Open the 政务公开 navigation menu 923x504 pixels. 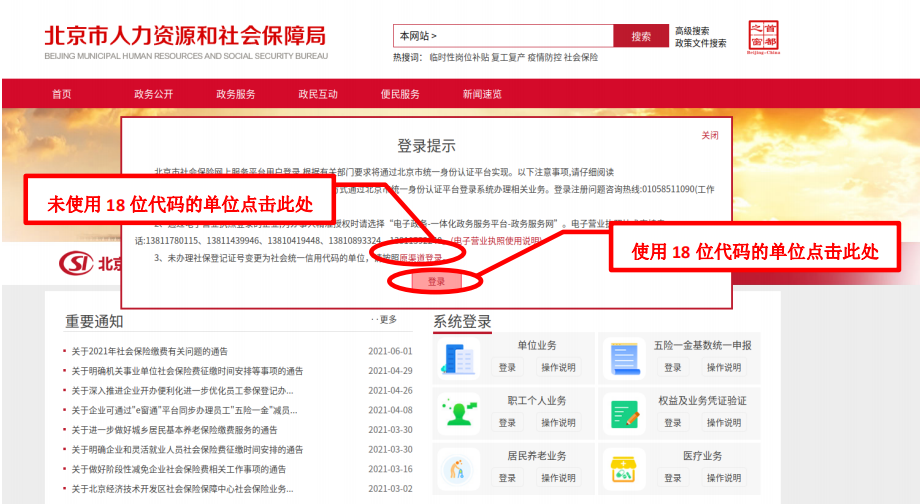click(x=153, y=94)
